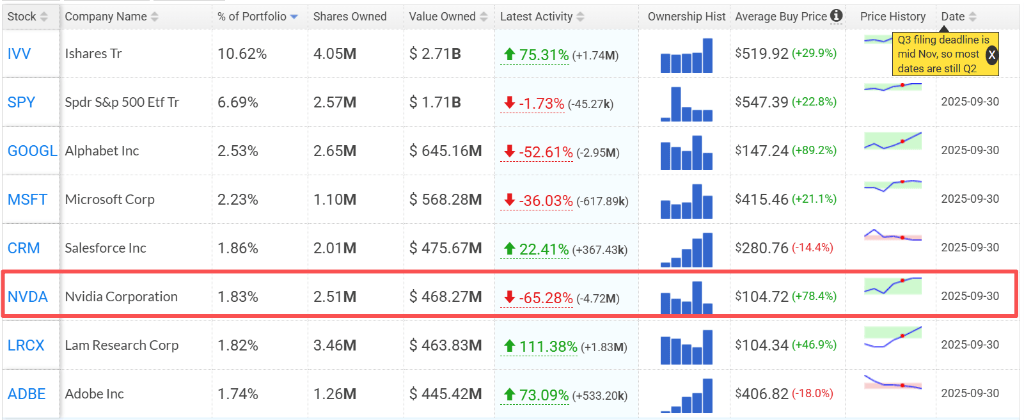Click the Average Buy Price info icon
The height and width of the screenshot is (420, 1024).
coord(836,16)
